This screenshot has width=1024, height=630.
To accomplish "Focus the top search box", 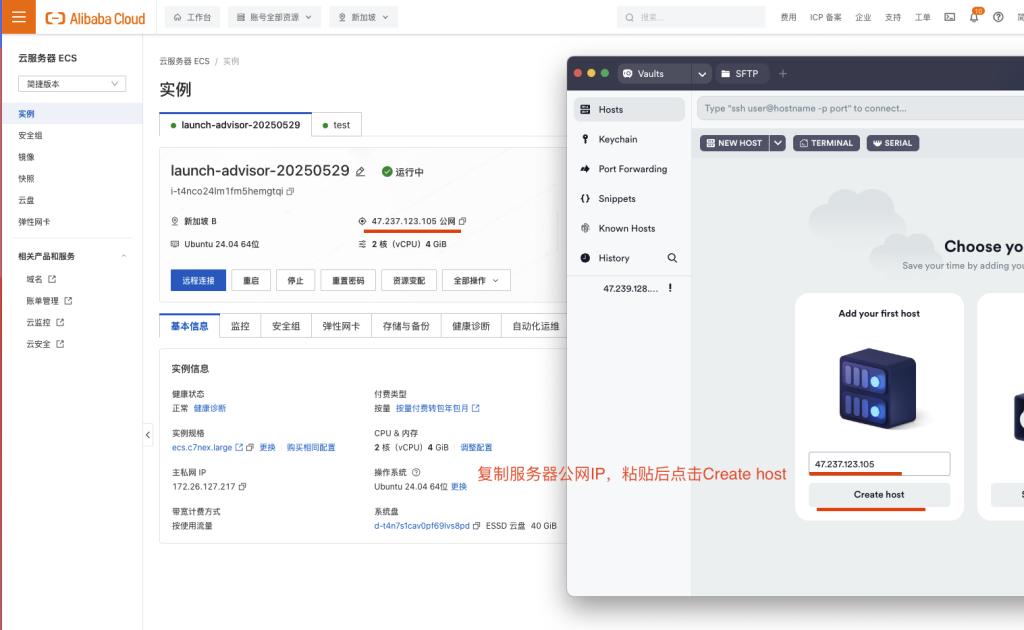I will tap(691, 17).
